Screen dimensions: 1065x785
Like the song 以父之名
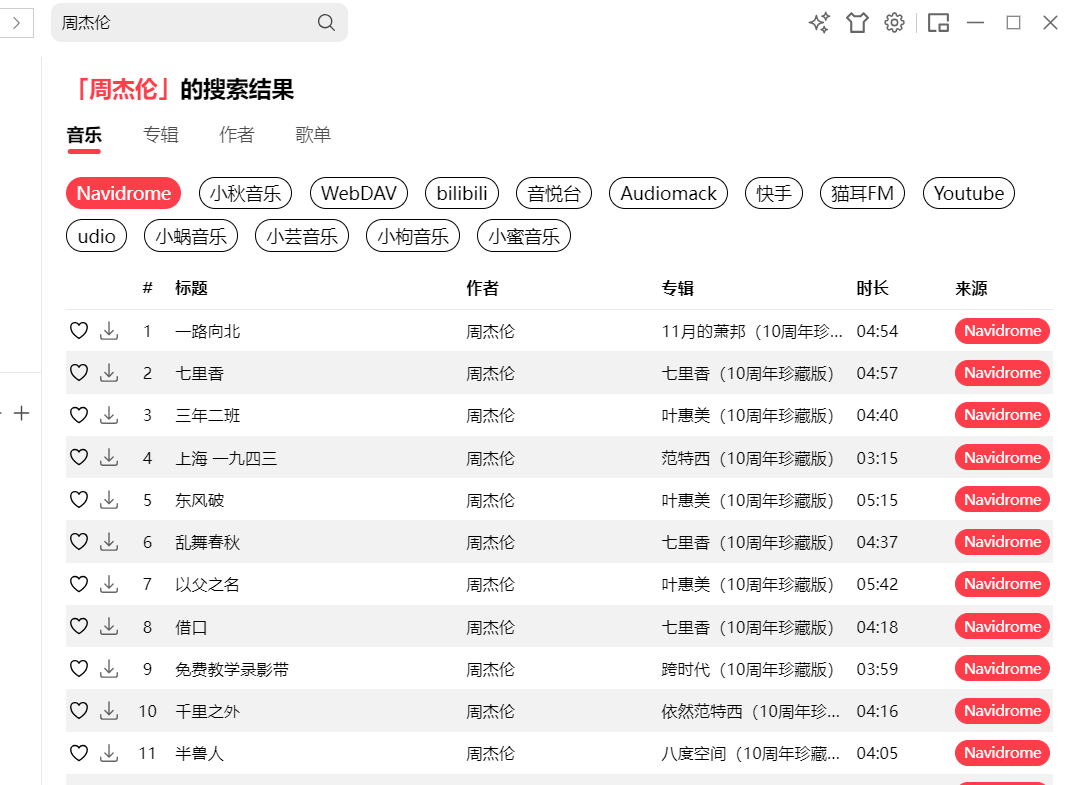click(79, 584)
